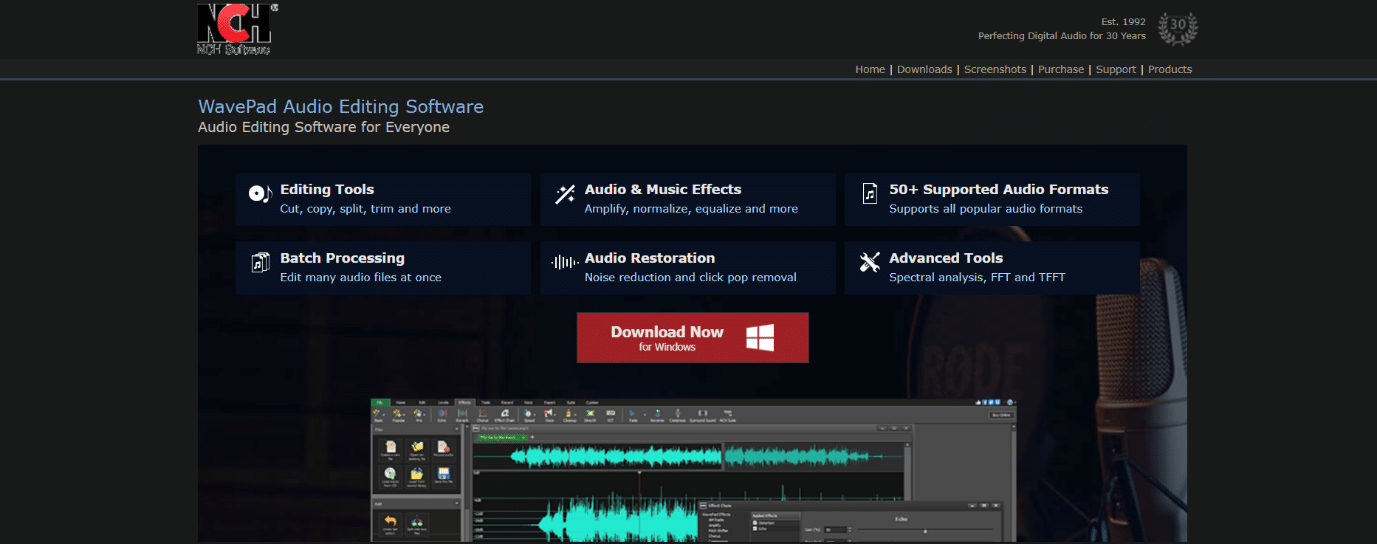The image size is (1377, 544).
Task: Click WavePad Audio Editing Software heading
Action: [341, 106]
